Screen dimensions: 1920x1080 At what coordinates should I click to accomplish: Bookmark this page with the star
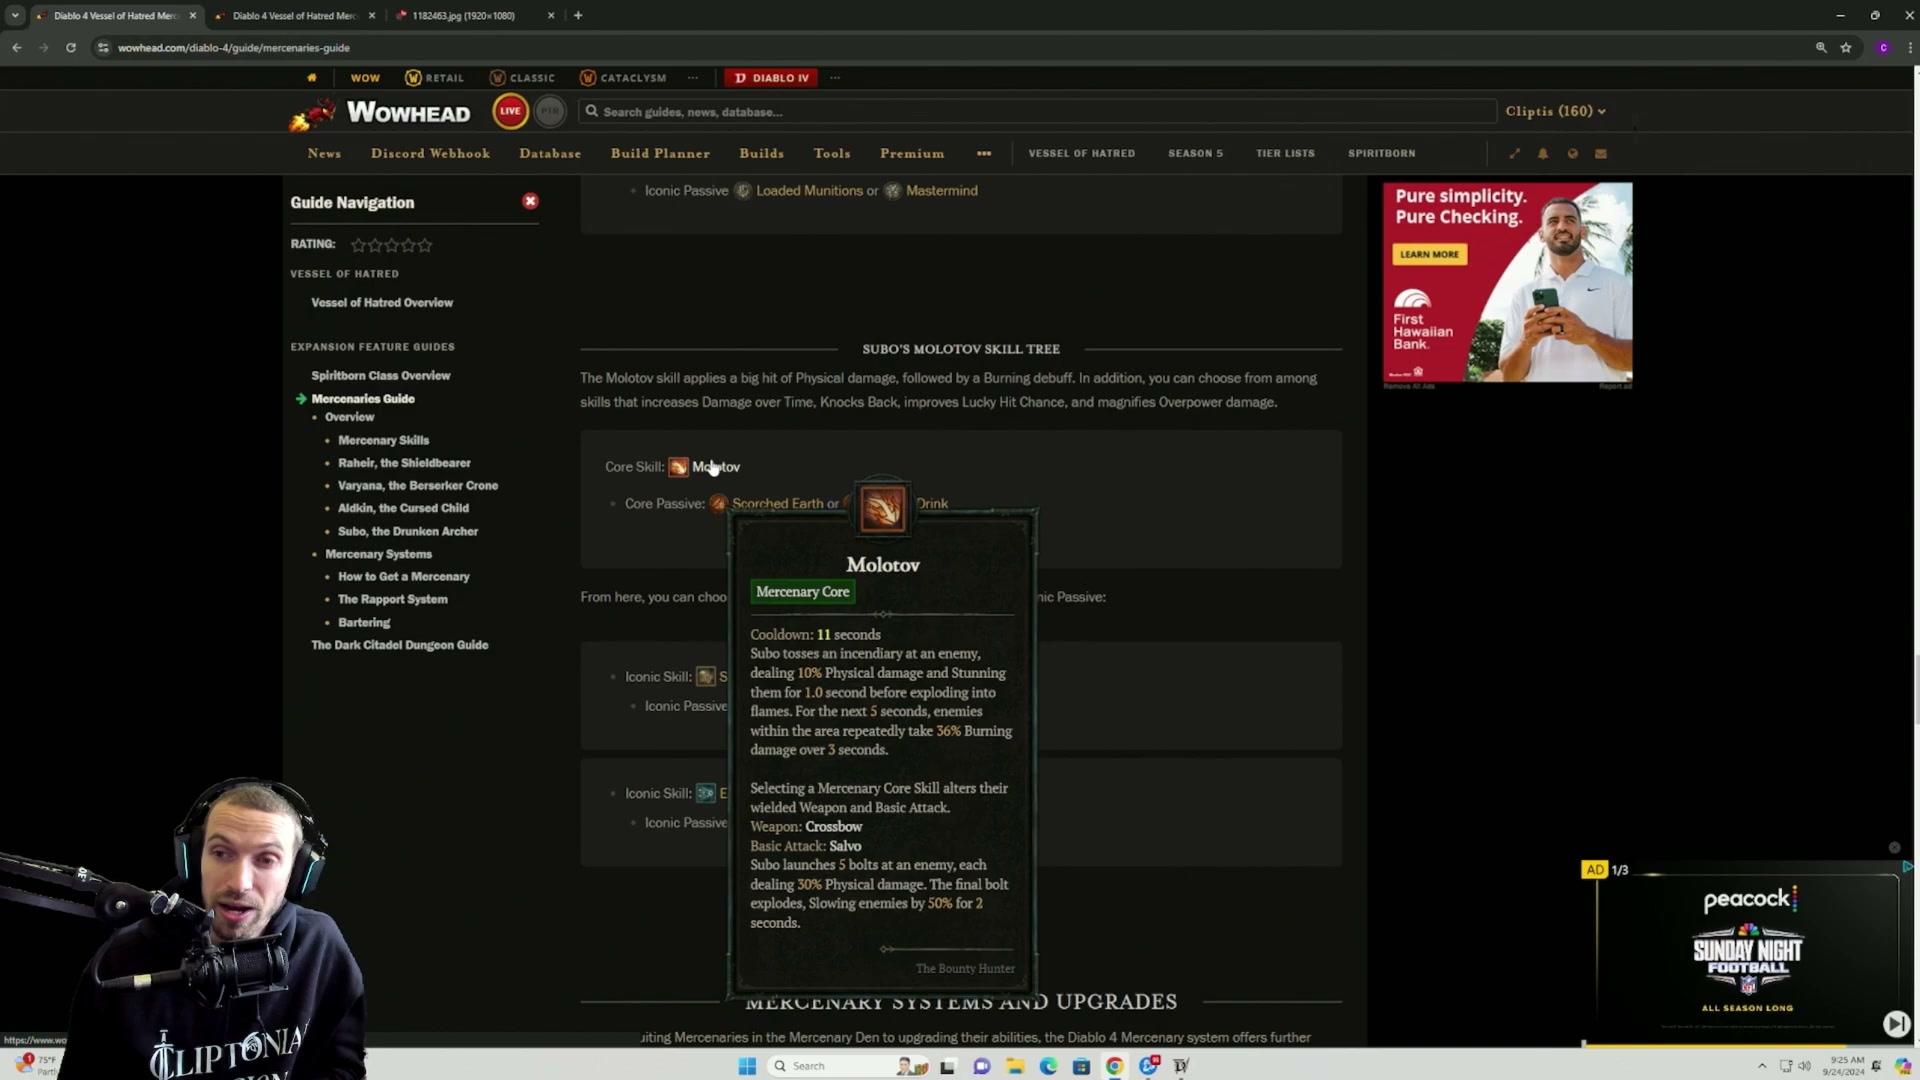[1846, 48]
